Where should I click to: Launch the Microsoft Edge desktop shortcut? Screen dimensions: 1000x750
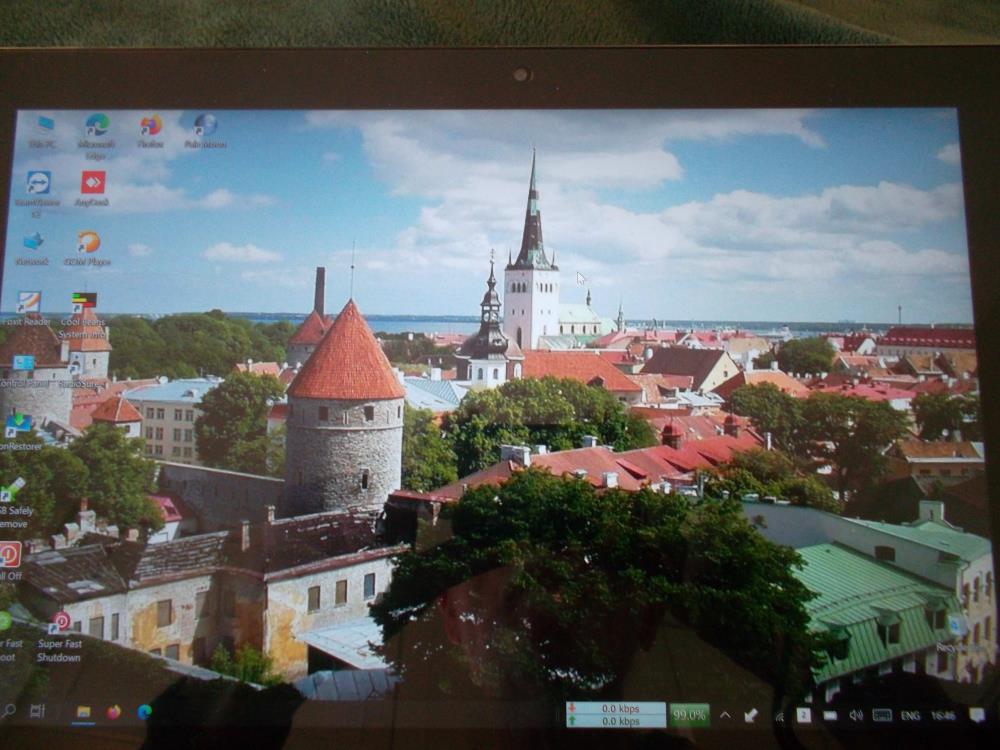(x=96, y=136)
